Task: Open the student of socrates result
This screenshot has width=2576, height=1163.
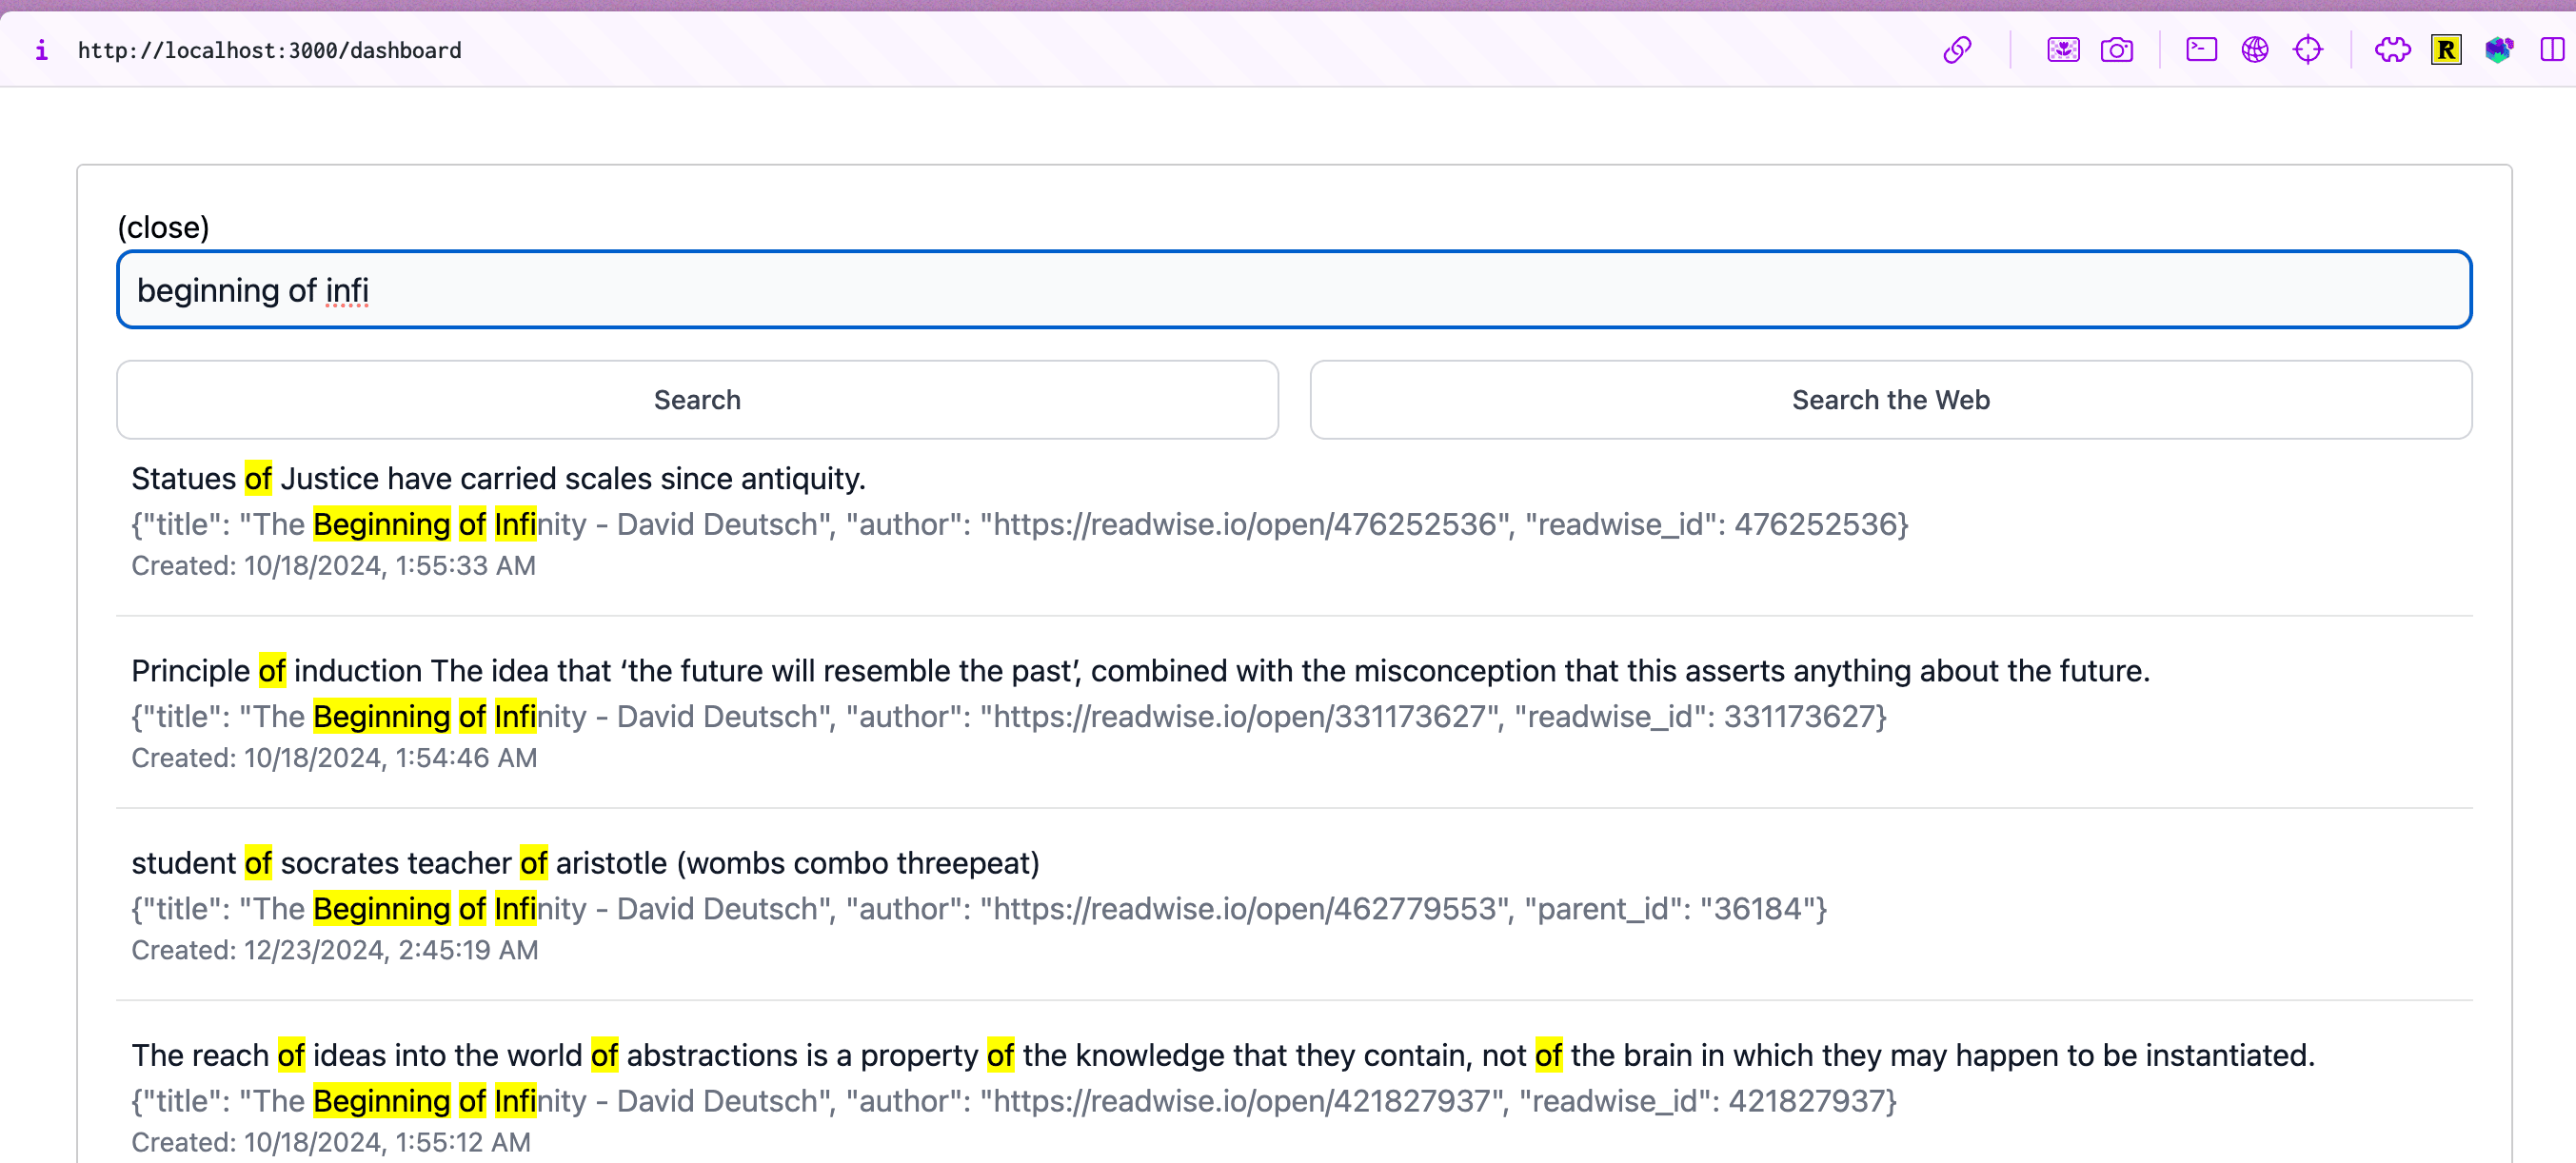Action: click(585, 862)
